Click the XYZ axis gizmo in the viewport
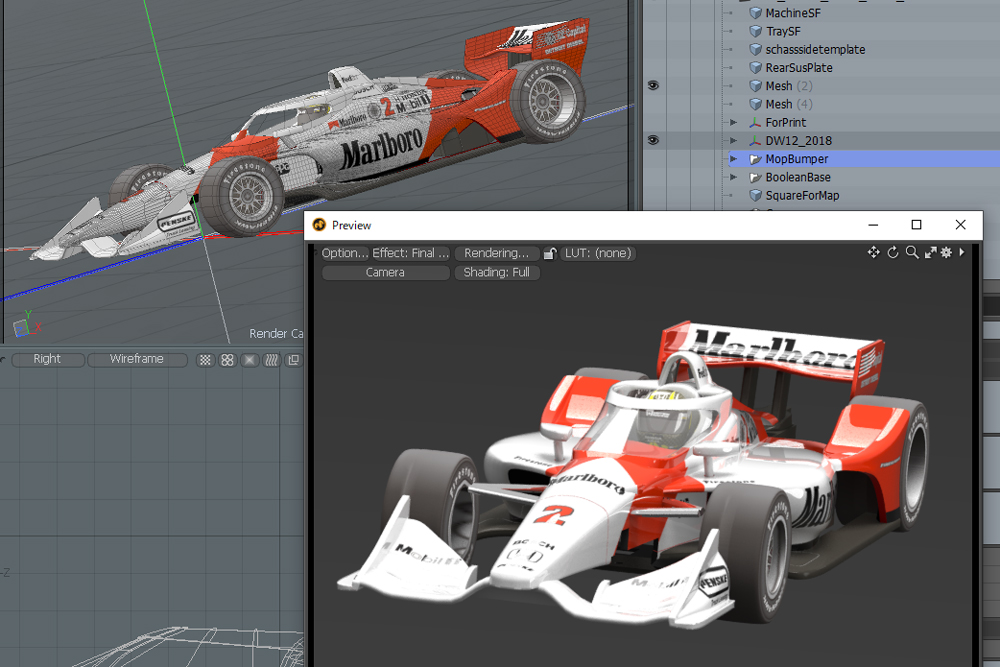Viewport: 1000px width, 667px height. [x=27, y=325]
